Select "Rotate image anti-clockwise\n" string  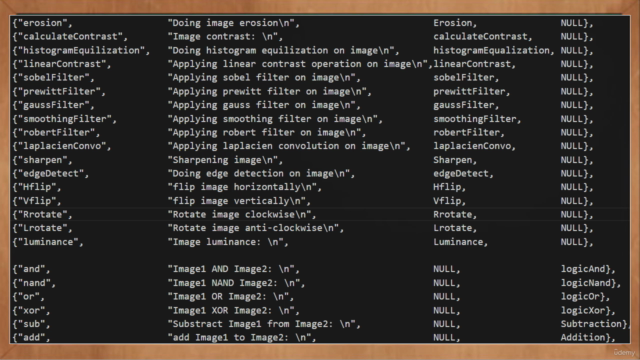coord(253,228)
